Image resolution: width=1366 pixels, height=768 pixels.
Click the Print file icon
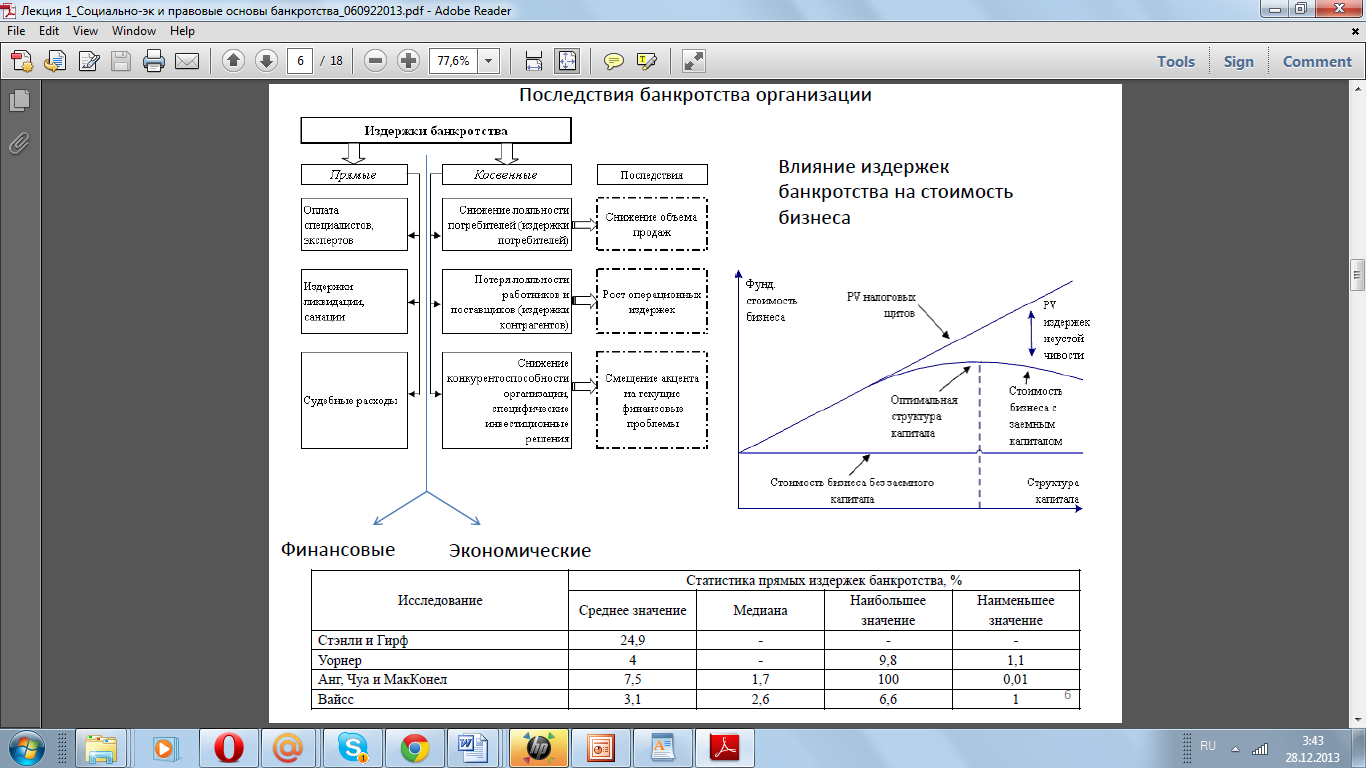153,61
